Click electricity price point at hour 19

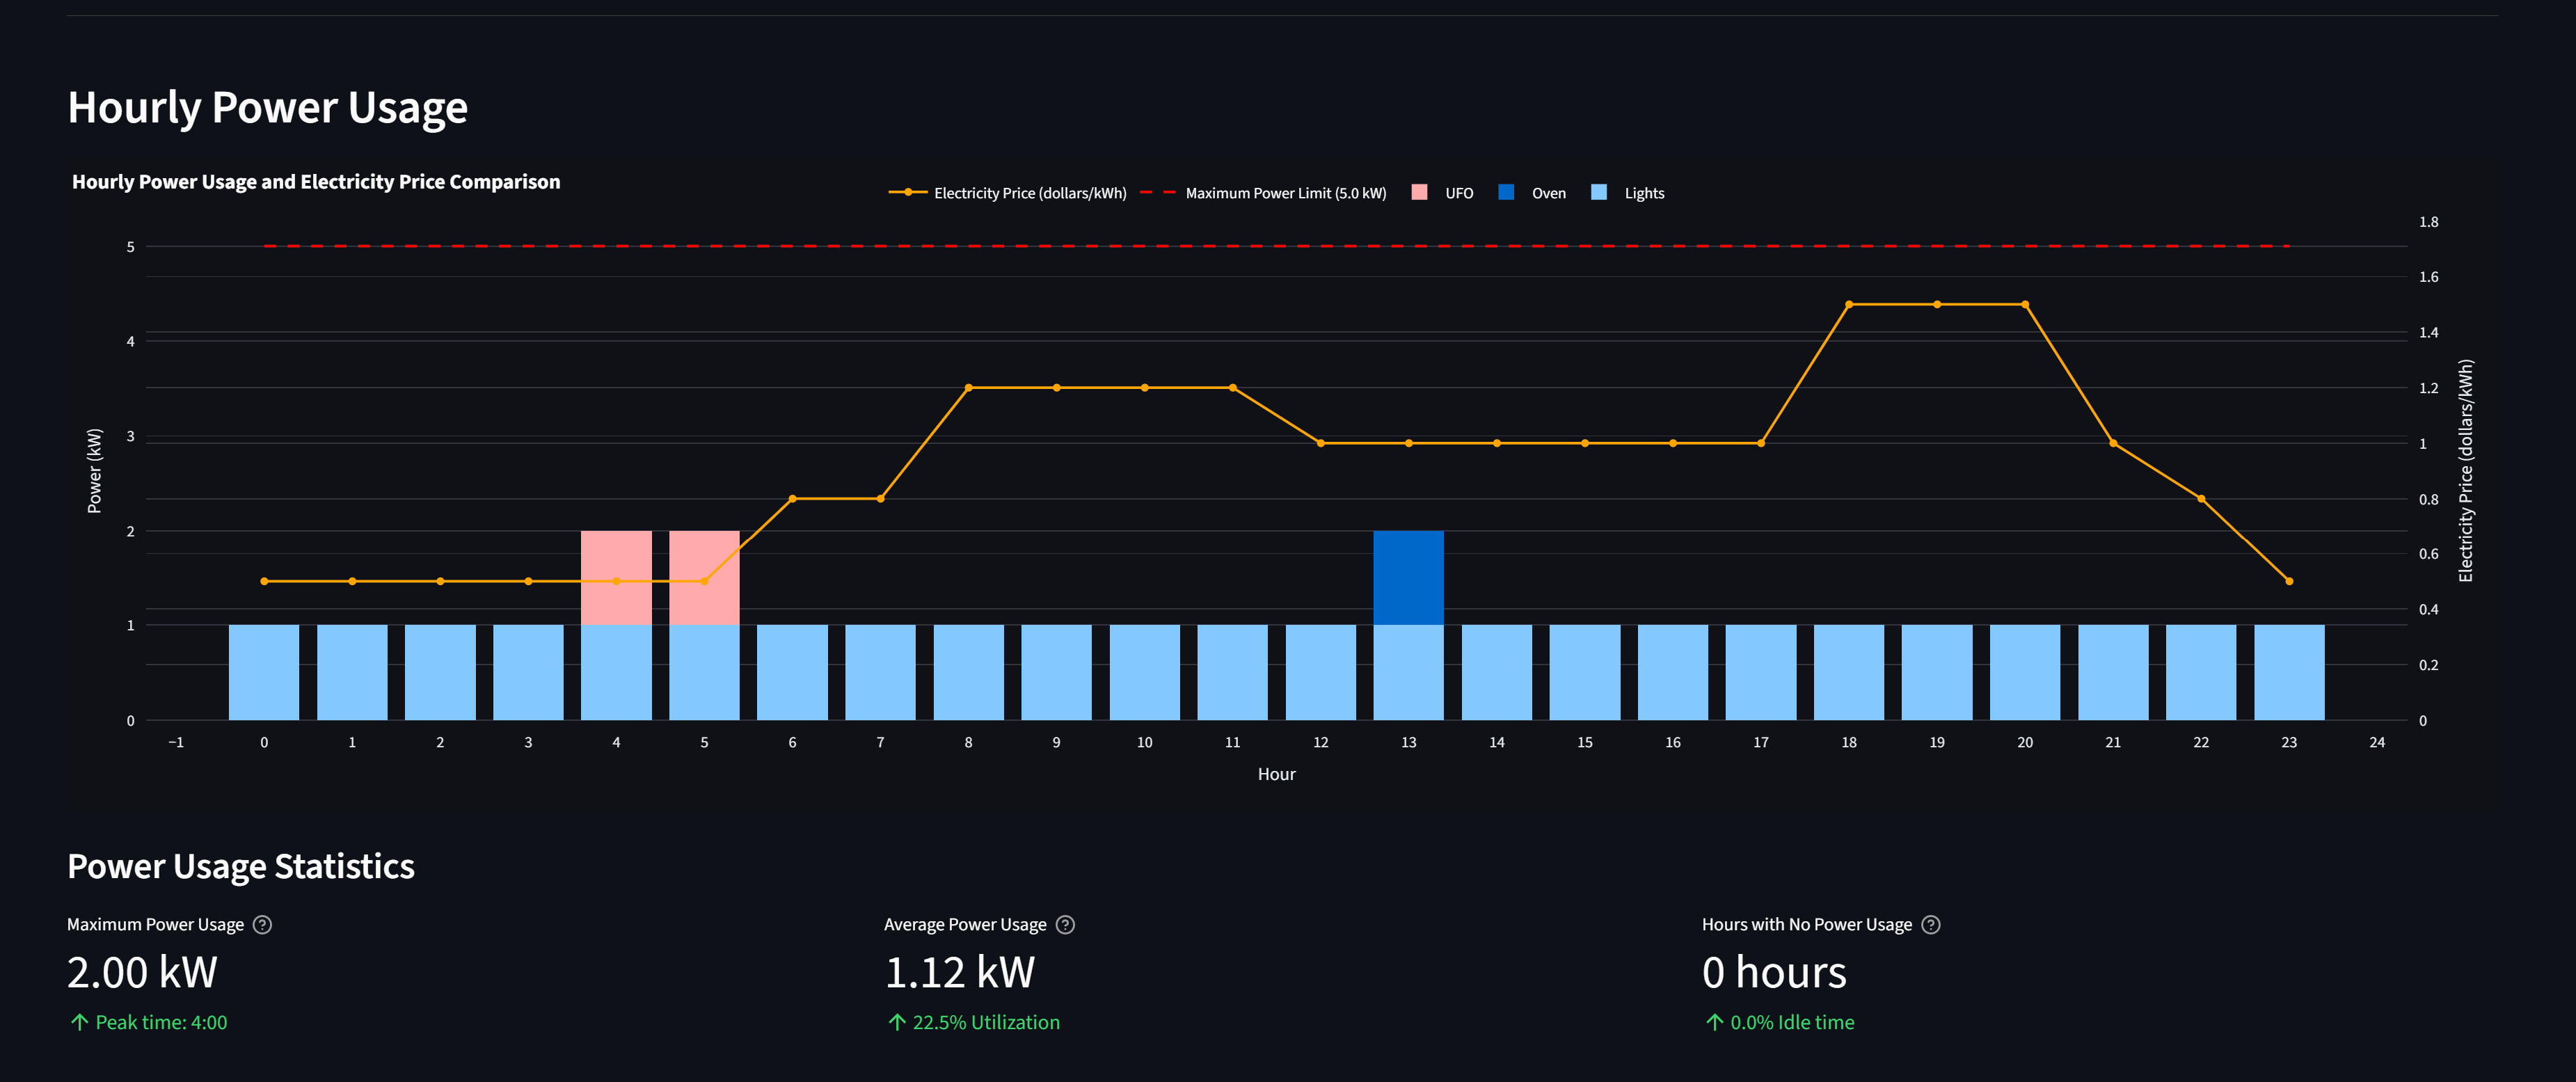point(1937,304)
